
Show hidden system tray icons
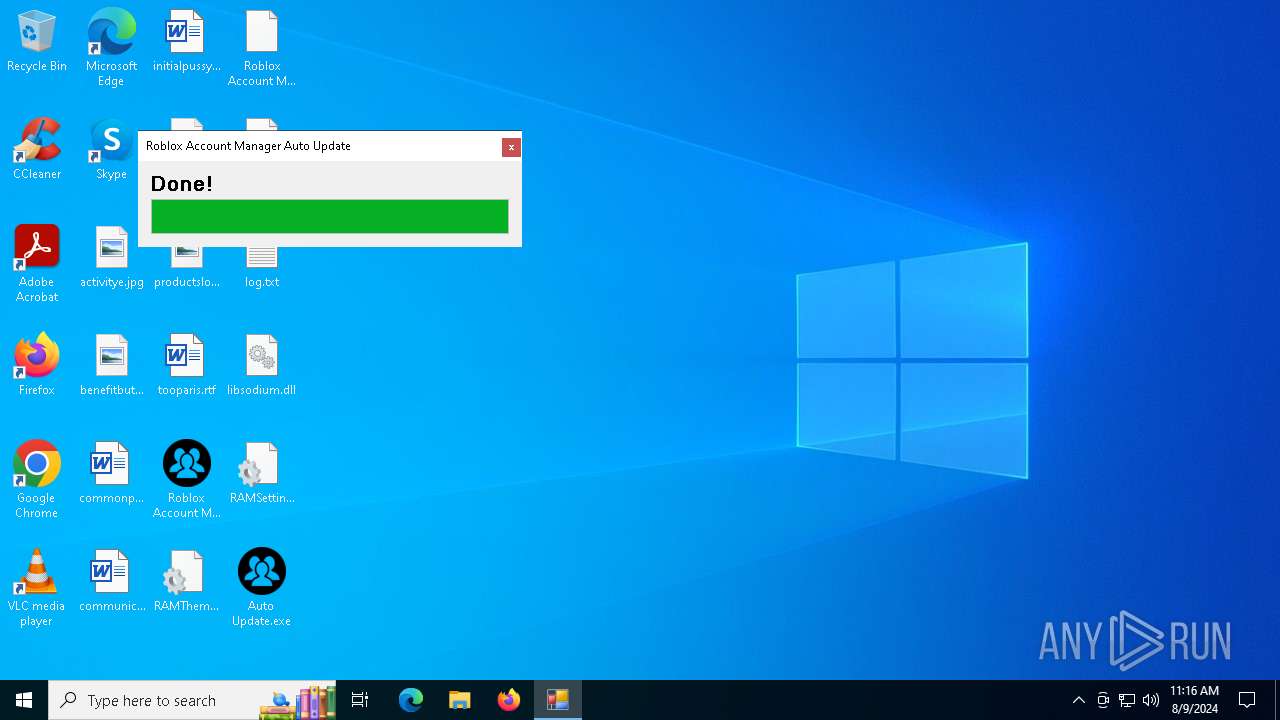[x=1078, y=700]
